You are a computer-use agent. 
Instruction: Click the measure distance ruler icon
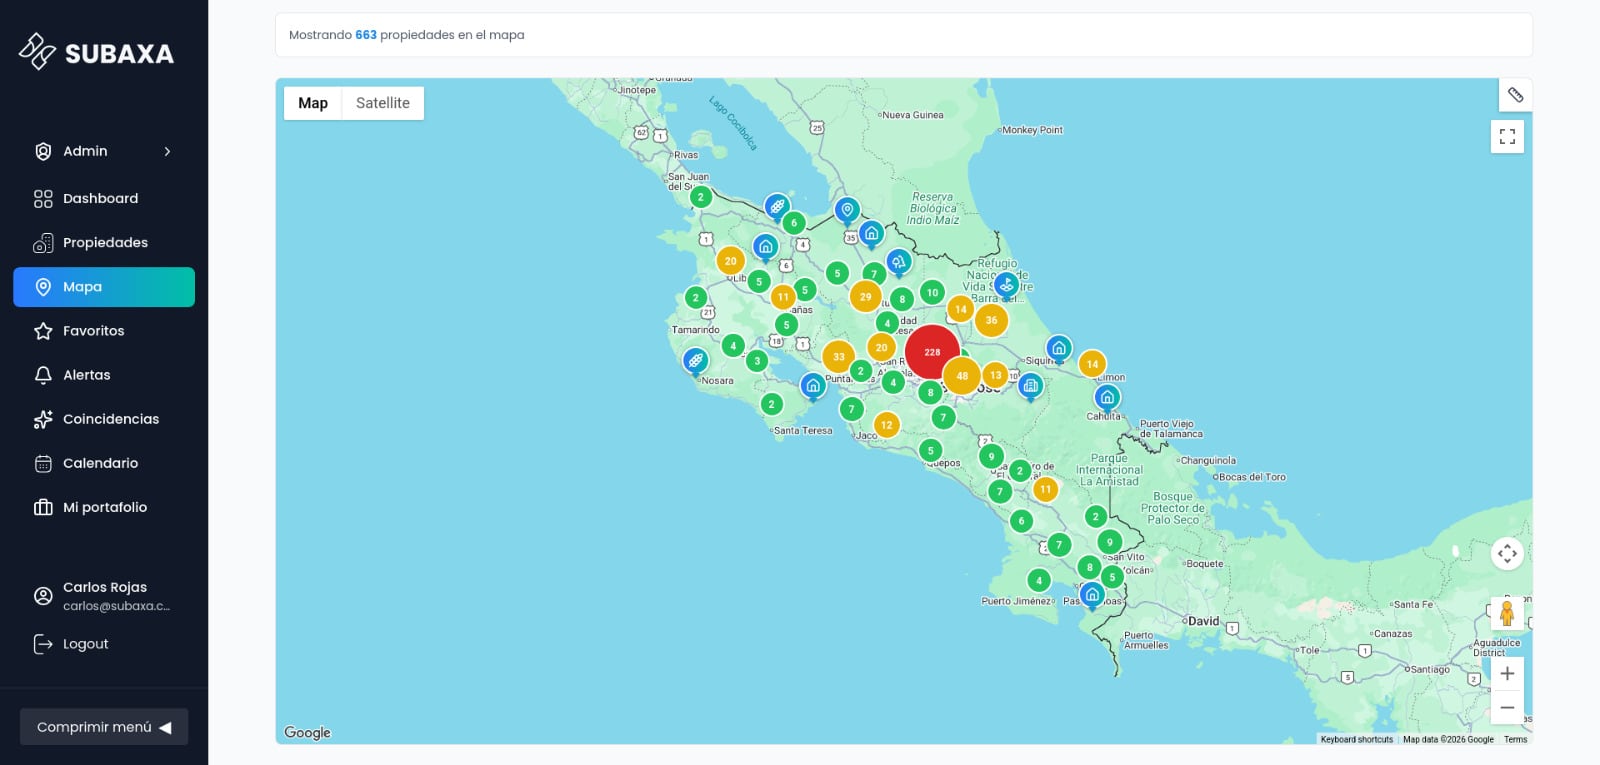[1515, 95]
